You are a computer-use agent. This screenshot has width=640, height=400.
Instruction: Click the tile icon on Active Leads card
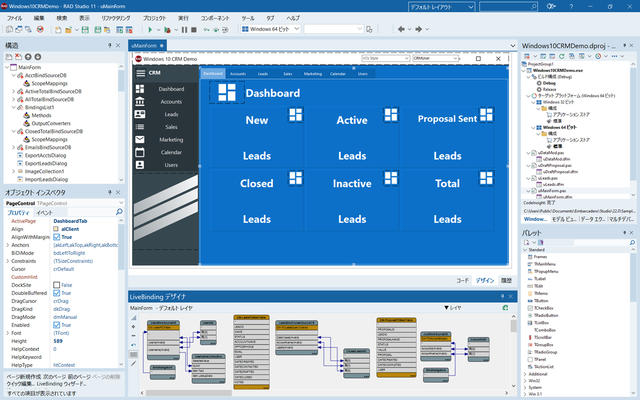pos(391,115)
